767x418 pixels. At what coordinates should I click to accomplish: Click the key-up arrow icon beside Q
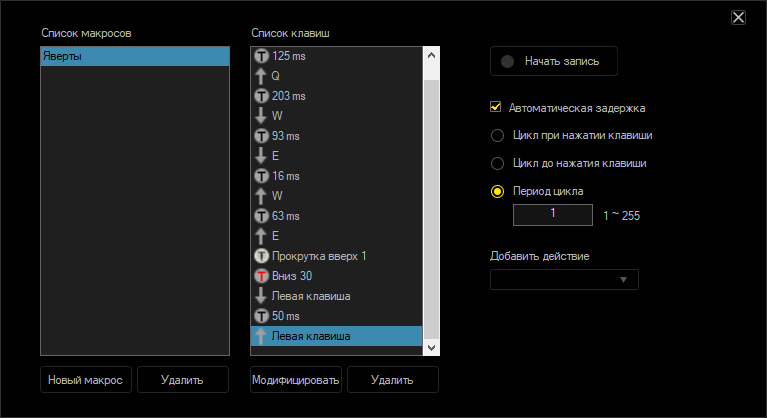click(x=262, y=76)
